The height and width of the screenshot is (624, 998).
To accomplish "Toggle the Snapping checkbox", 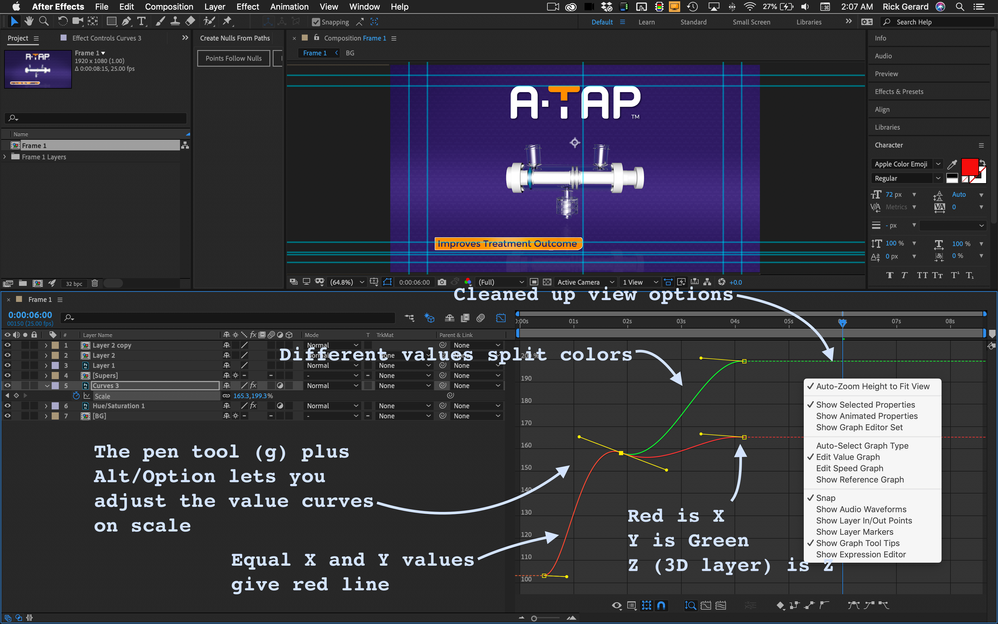I will 316,22.
